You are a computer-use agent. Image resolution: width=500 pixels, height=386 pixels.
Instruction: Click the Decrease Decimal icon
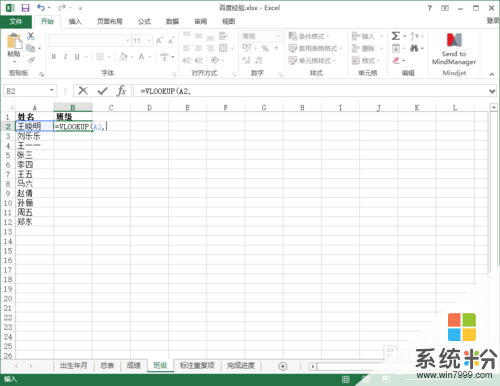pyautogui.click(x=258, y=60)
